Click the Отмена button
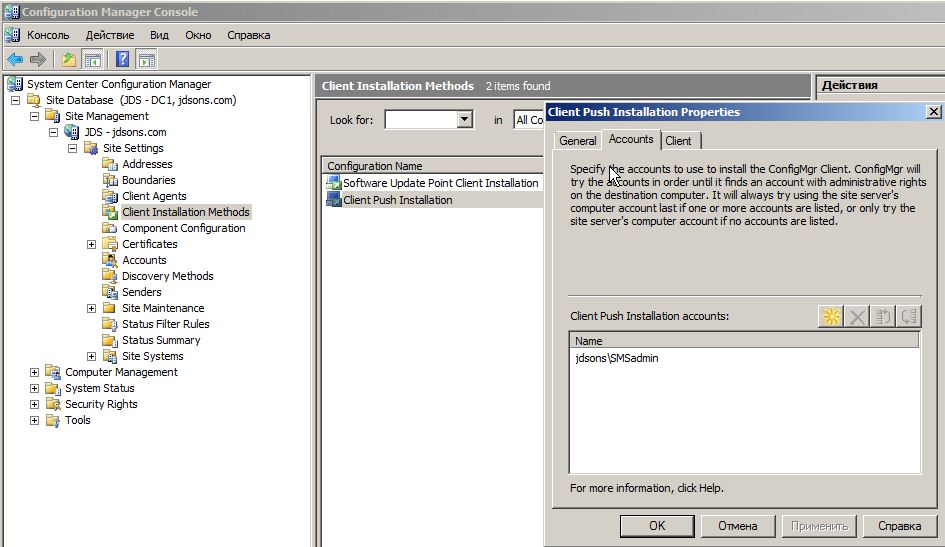The width and height of the screenshot is (945, 547). 738,526
